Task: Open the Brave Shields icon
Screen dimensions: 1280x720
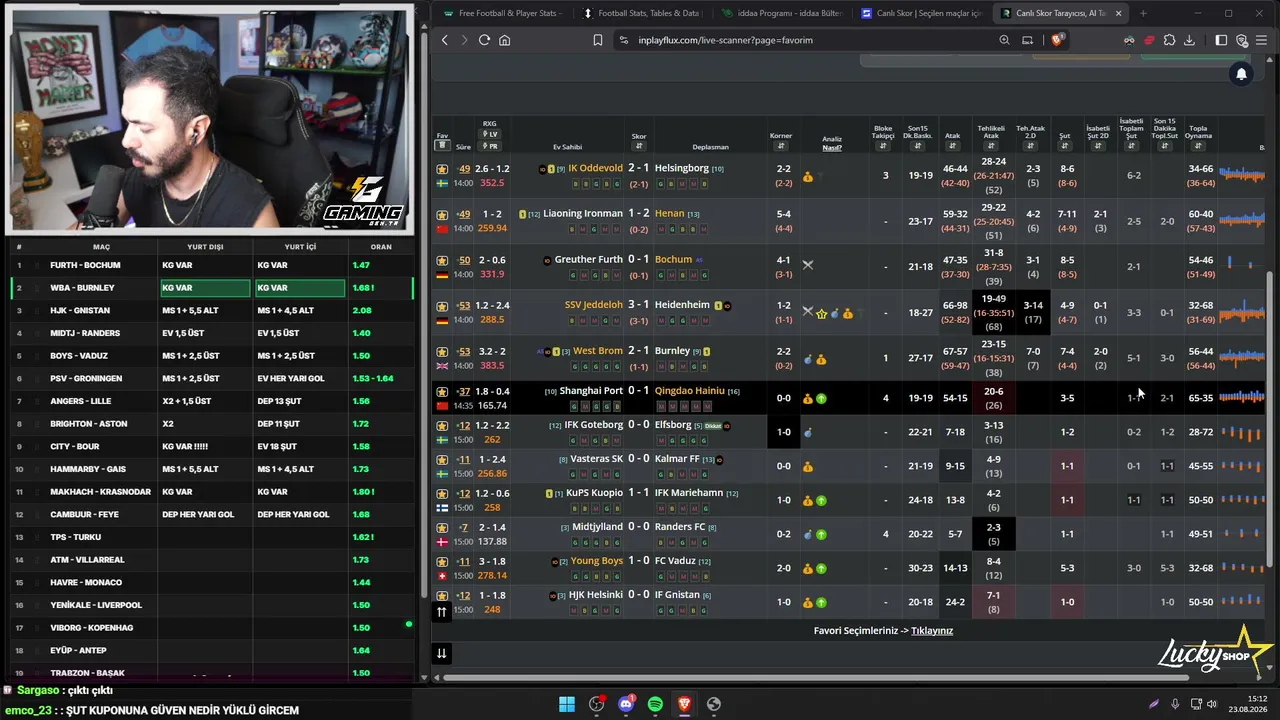Action: pos(1057,40)
